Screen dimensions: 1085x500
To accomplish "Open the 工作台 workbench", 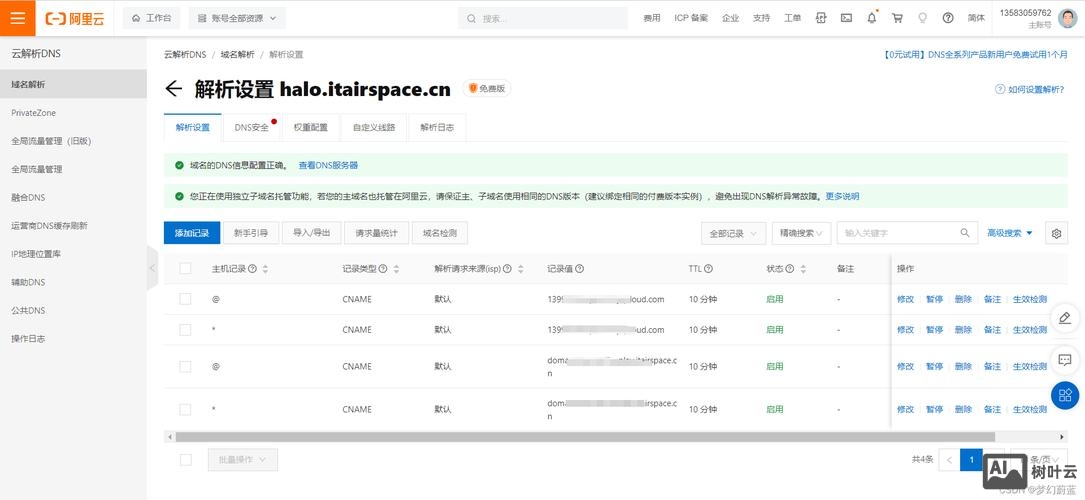I will pos(152,18).
